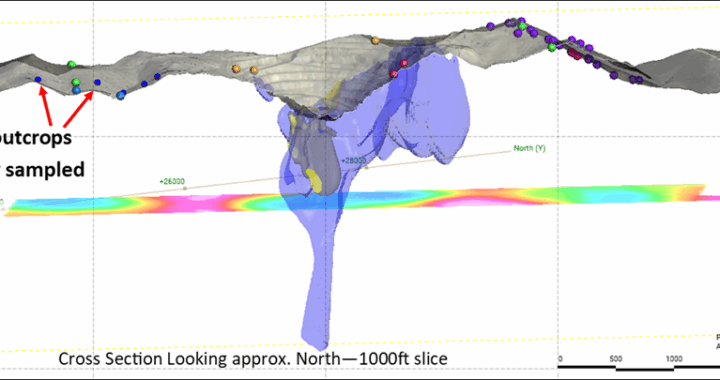Click the 500 mark on the scale bar
This screenshot has width=720, height=380.
(616, 359)
